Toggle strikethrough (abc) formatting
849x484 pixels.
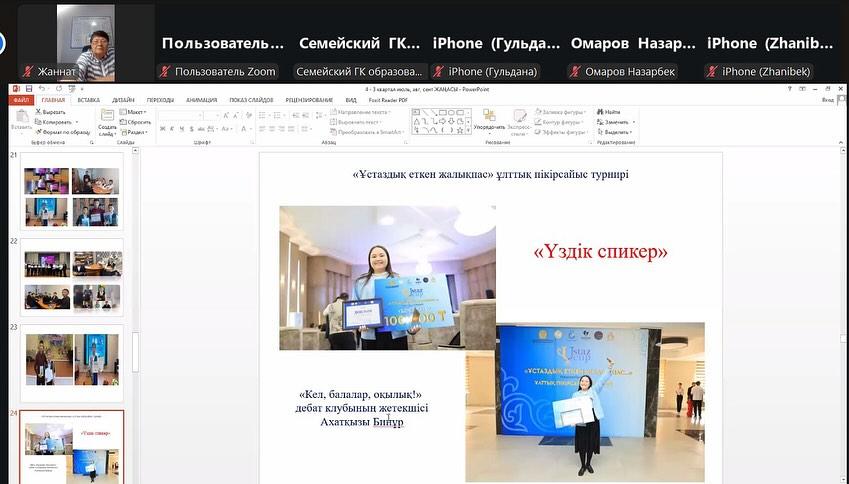coord(201,129)
